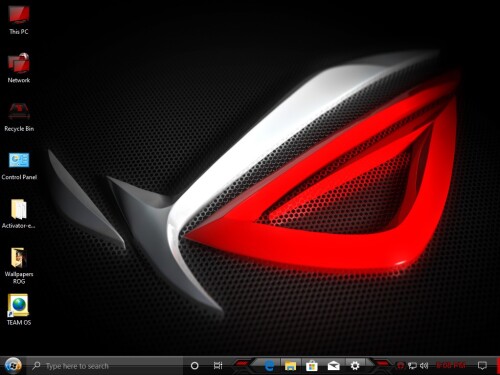Open the Start menu orb

pyautogui.click(x=13, y=366)
